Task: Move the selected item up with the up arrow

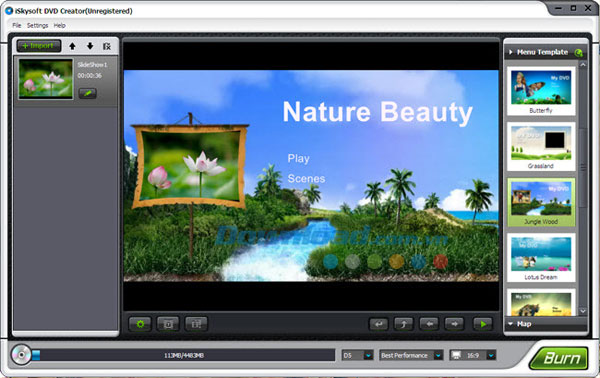Action: tap(72, 46)
